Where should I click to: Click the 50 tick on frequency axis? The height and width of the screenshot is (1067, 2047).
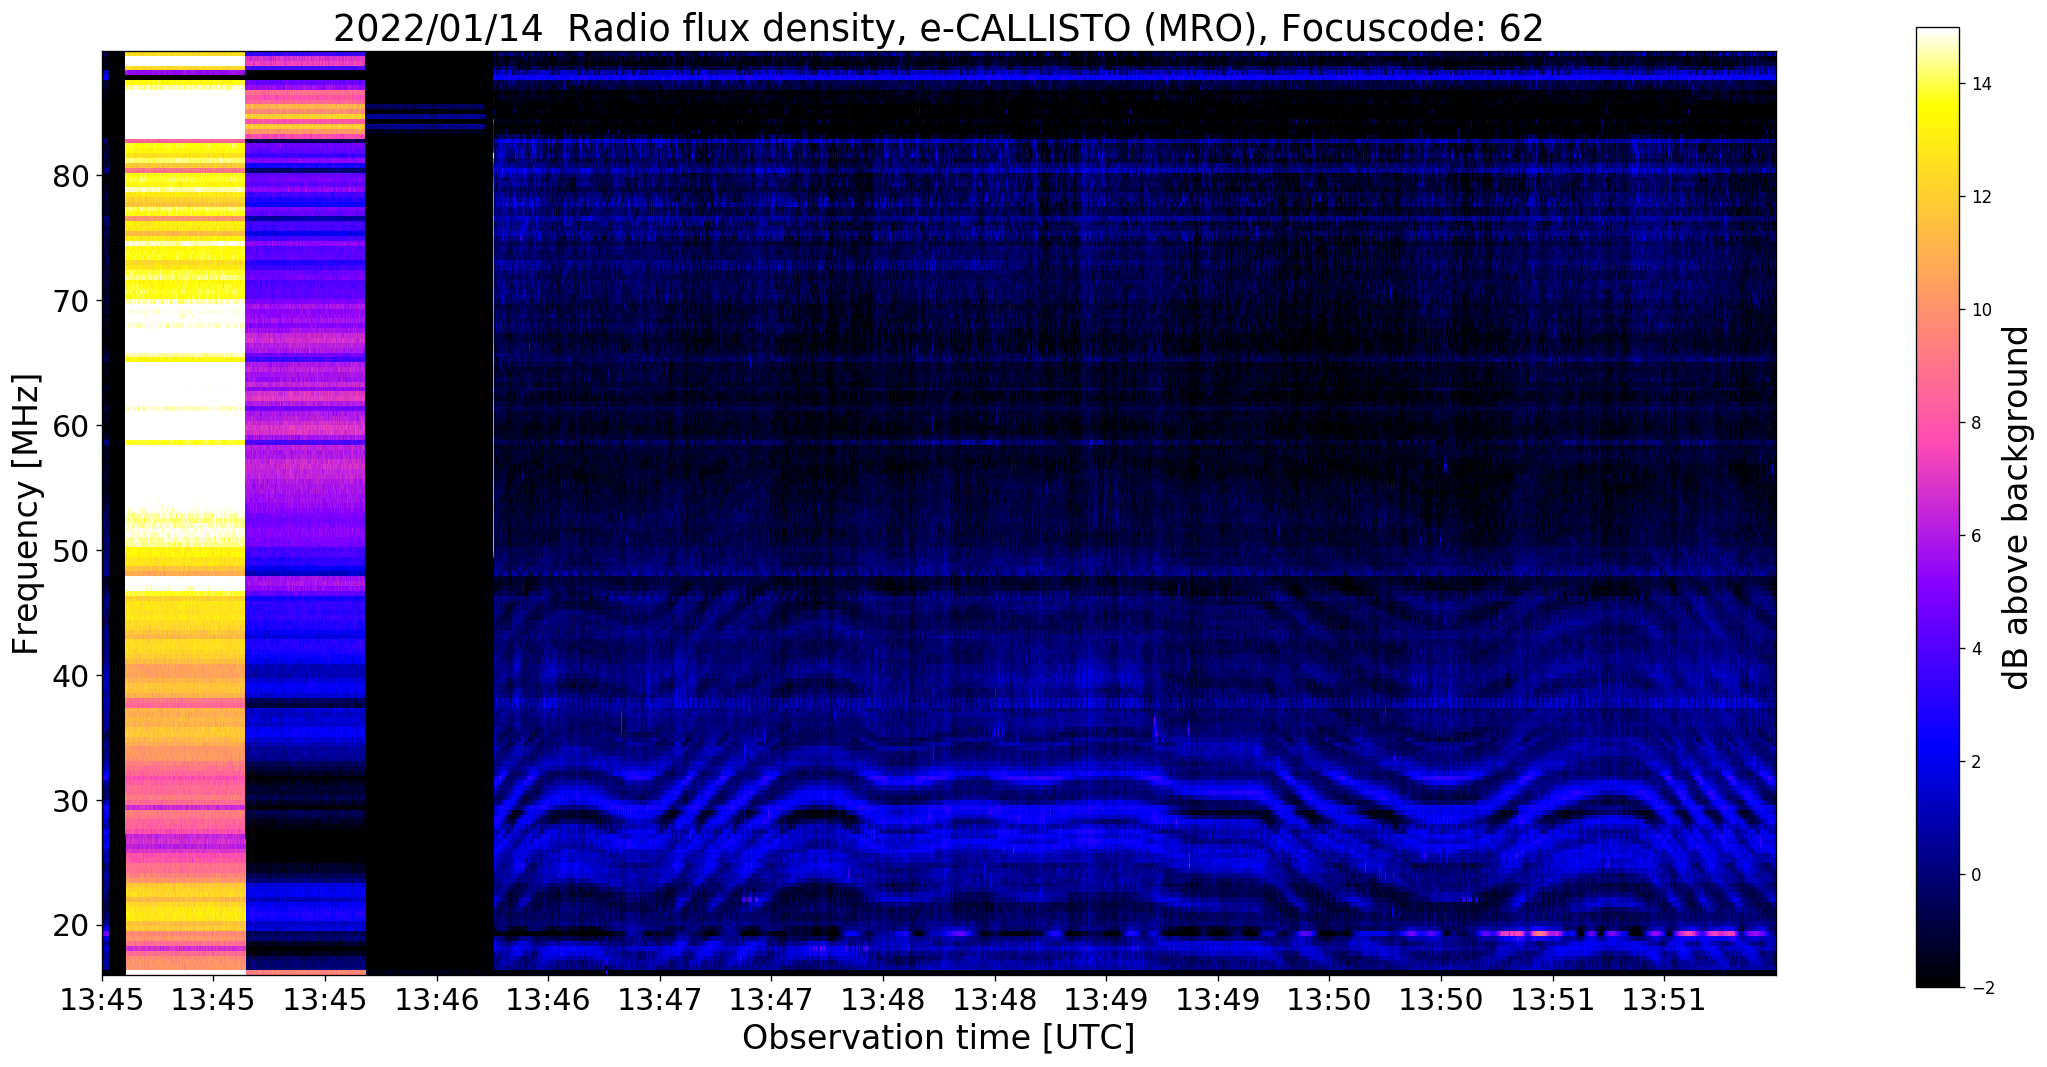click(71, 551)
